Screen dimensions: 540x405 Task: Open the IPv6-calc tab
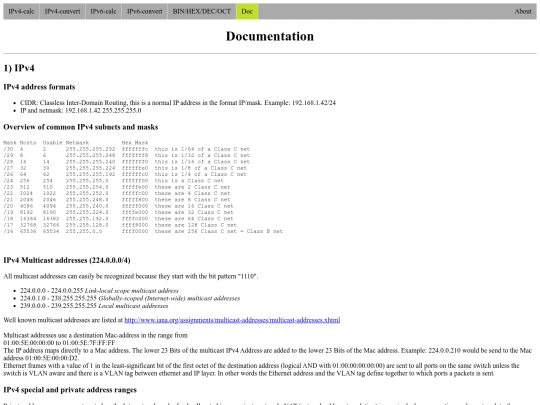click(103, 11)
